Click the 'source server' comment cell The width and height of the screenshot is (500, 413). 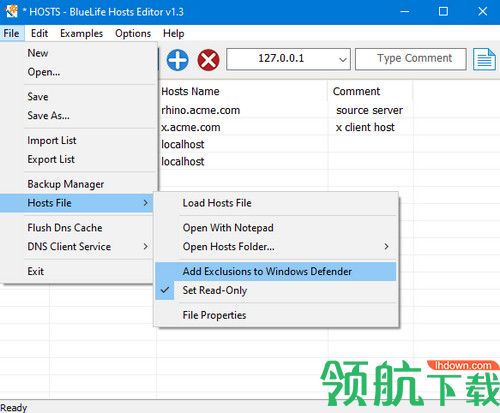[369, 110]
